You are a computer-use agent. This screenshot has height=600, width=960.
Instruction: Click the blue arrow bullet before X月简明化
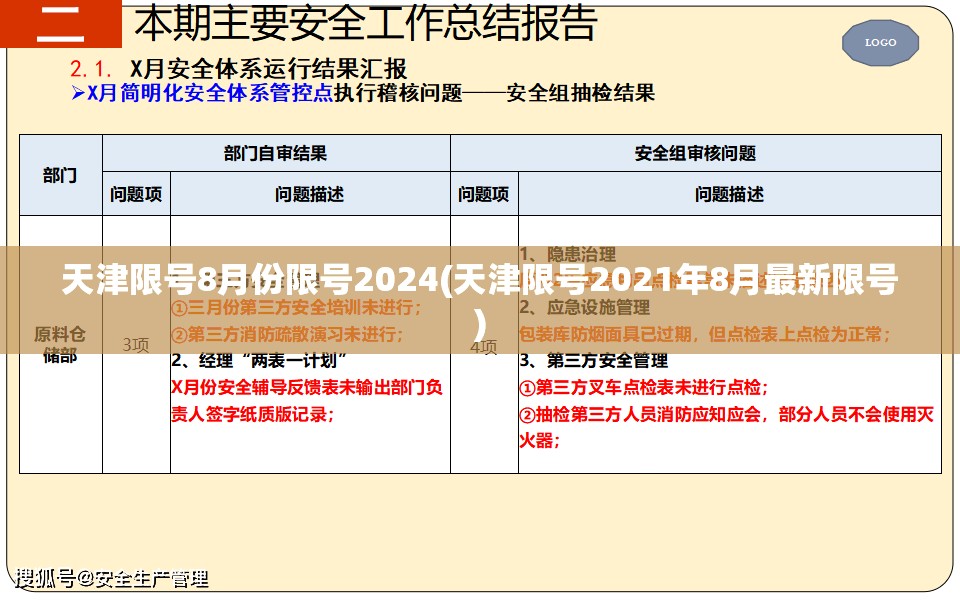[x=78, y=93]
